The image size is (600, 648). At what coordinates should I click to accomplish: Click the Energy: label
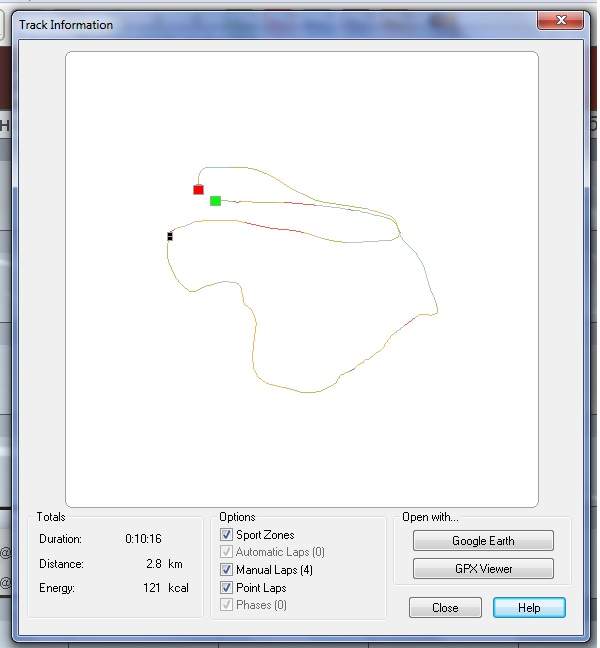57,588
